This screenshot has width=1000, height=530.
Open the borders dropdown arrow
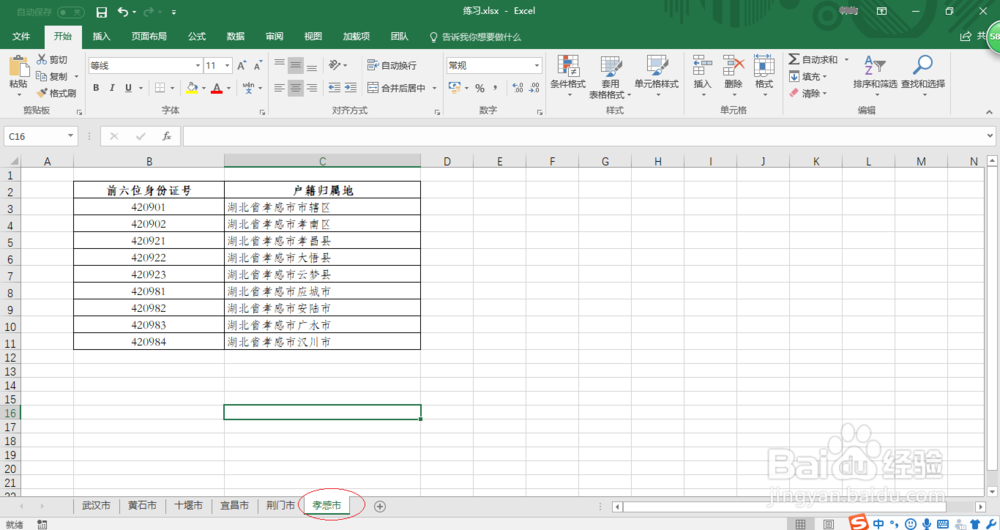pos(172,88)
